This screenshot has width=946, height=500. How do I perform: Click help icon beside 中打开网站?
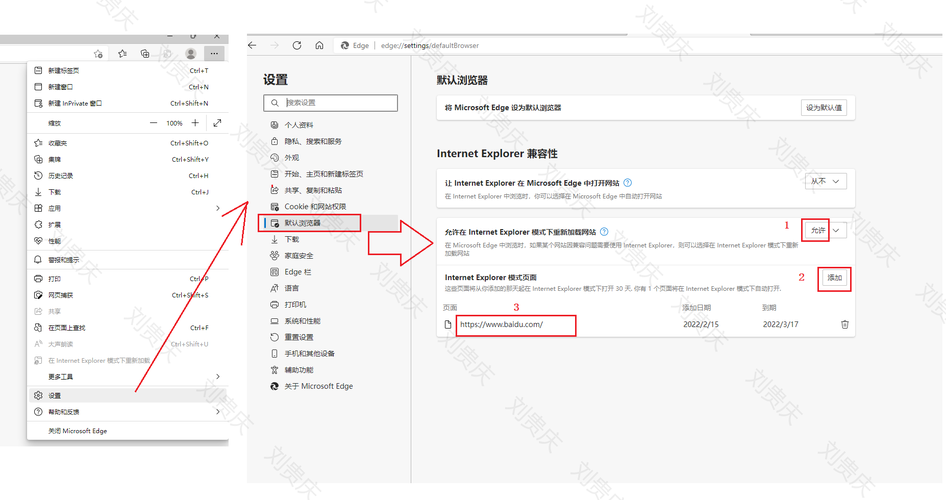coord(627,182)
